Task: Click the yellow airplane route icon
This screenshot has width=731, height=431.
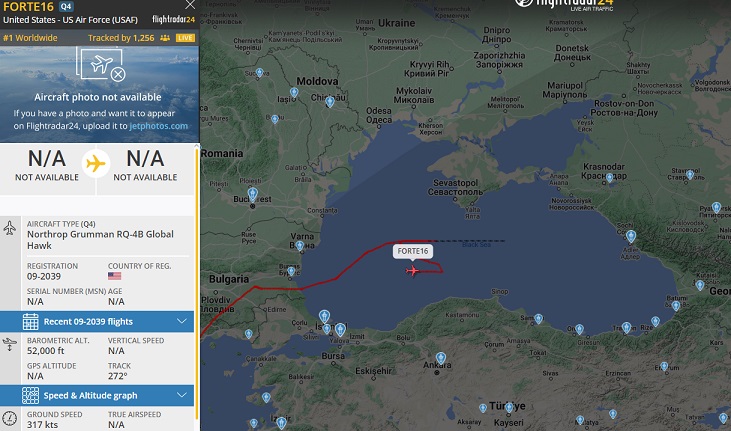Action: click(x=96, y=164)
